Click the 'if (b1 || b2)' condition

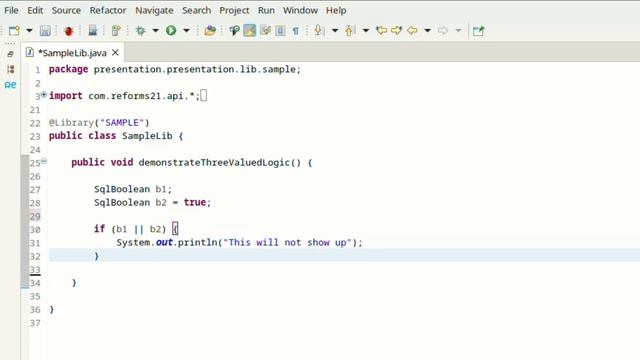[130, 229]
